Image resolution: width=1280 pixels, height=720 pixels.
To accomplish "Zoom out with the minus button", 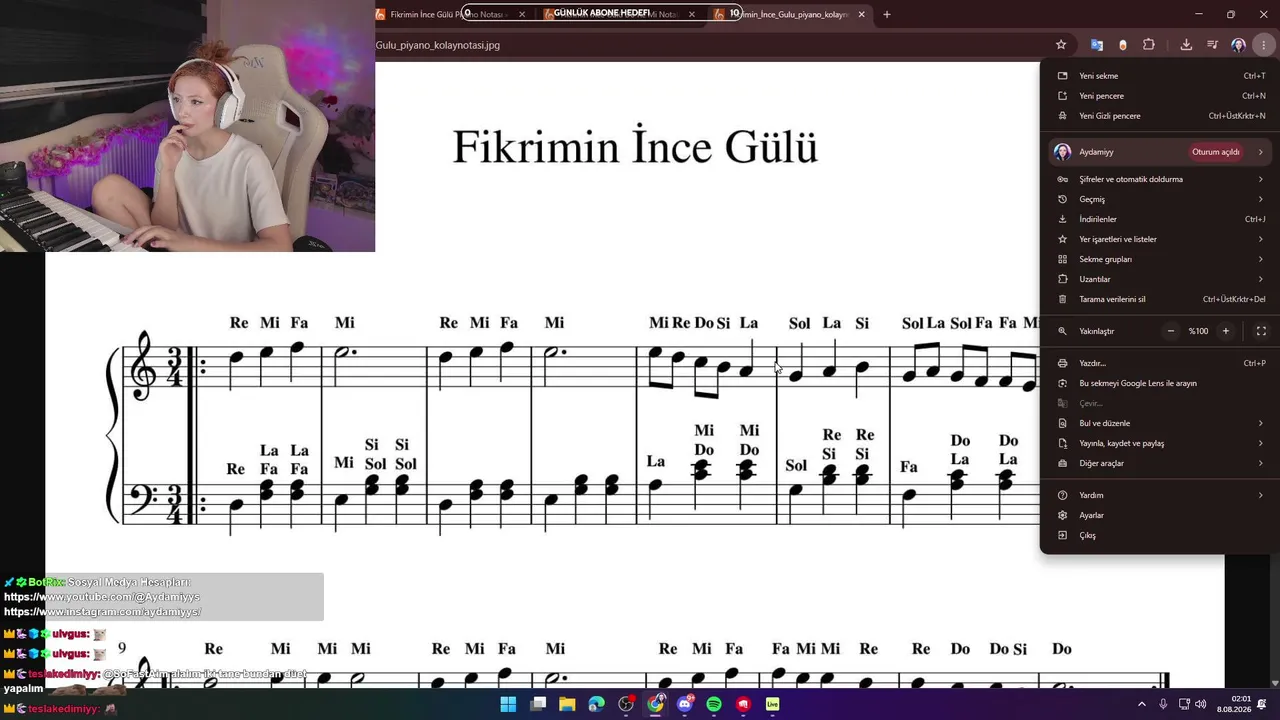I will click(1171, 331).
